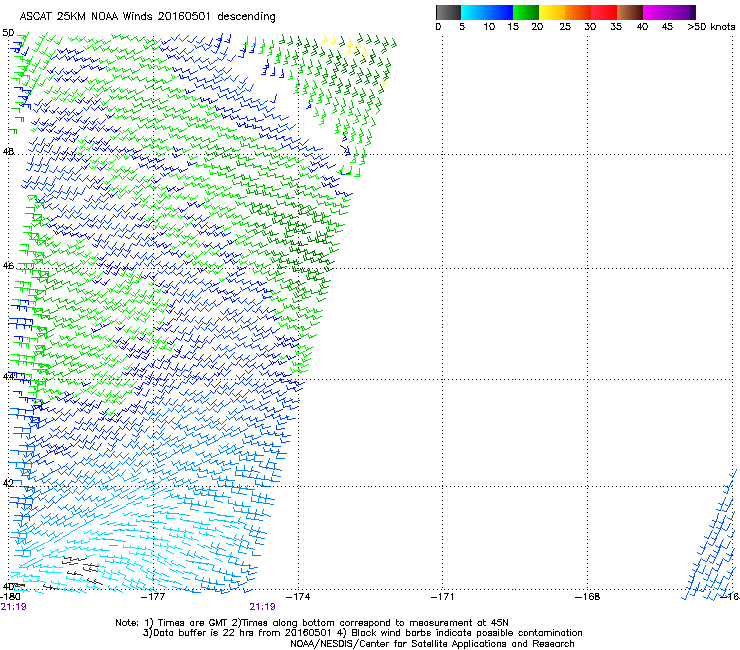
Task: Click the cyan 5-10 knots legend segment
Action: tap(474, 12)
